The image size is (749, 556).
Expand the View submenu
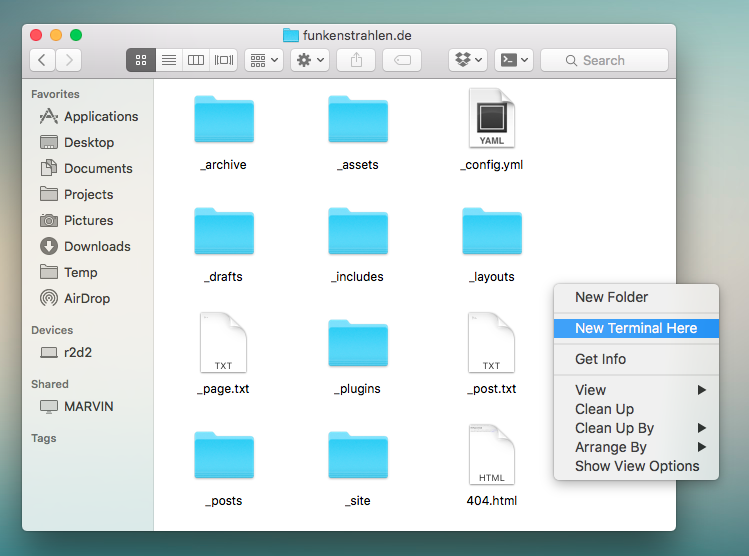tap(636, 390)
